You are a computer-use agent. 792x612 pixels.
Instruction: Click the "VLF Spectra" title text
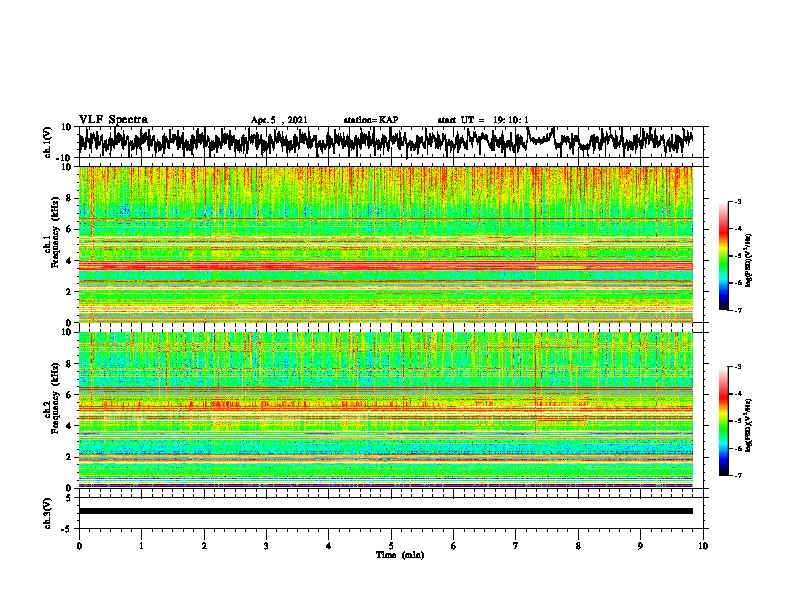(113, 120)
